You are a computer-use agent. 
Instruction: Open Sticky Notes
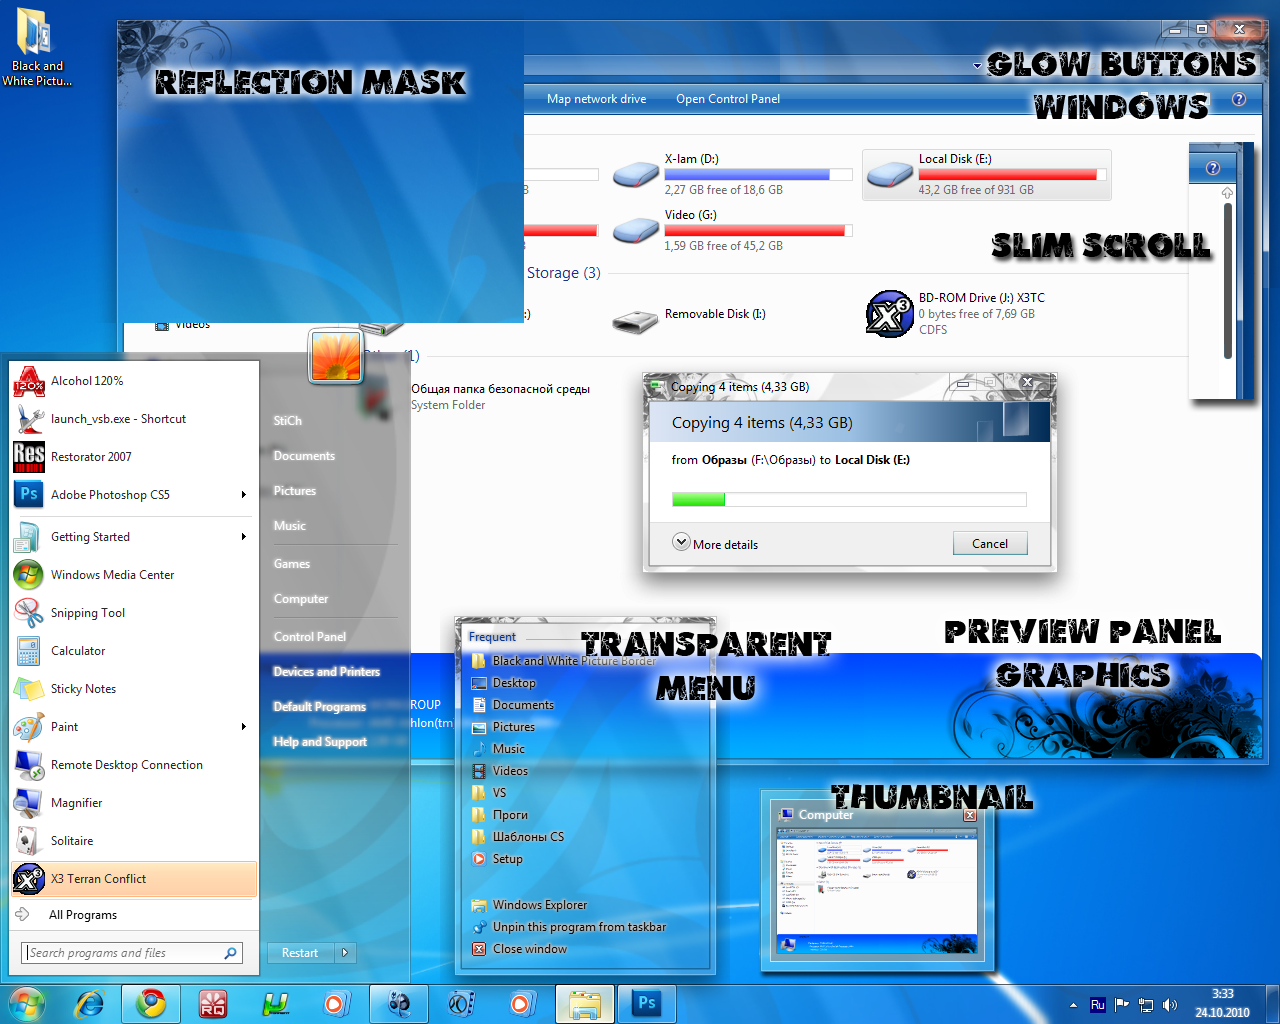tap(134, 689)
